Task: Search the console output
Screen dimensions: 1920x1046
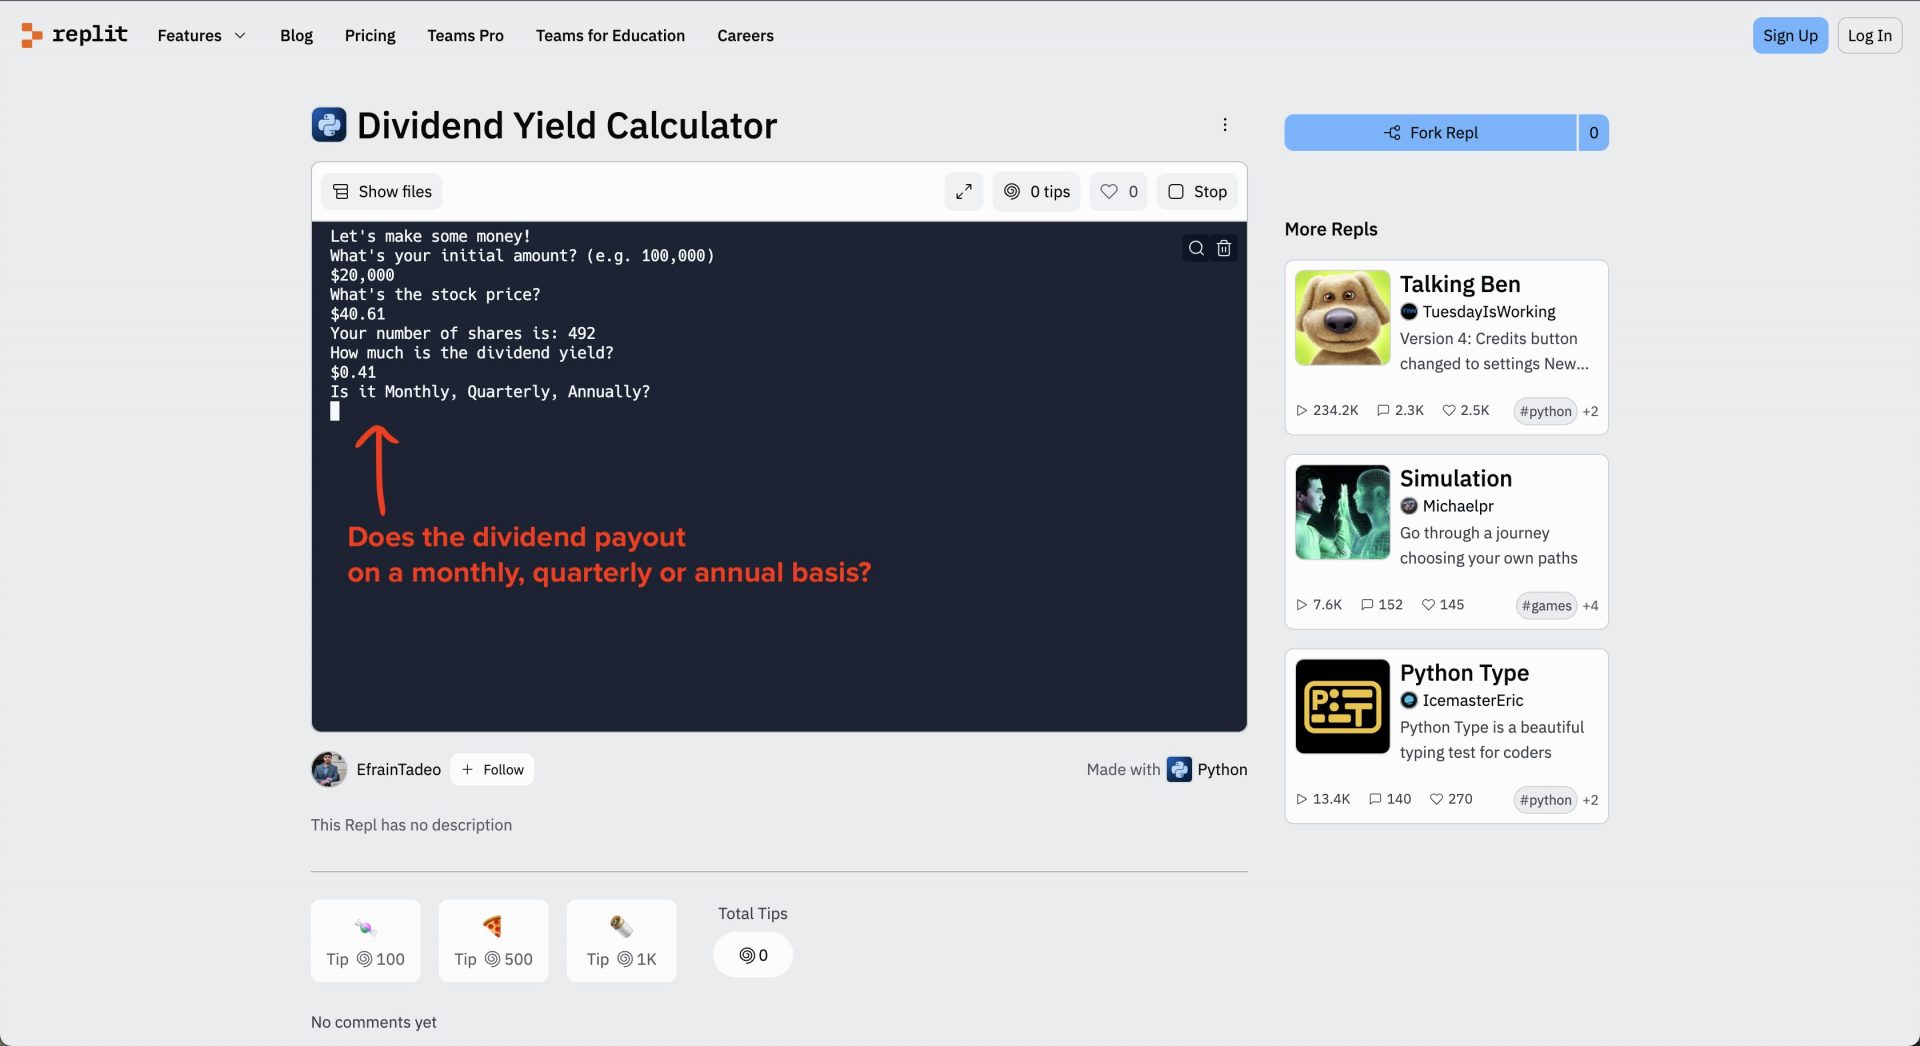Action: click(x=1196, y=248)
